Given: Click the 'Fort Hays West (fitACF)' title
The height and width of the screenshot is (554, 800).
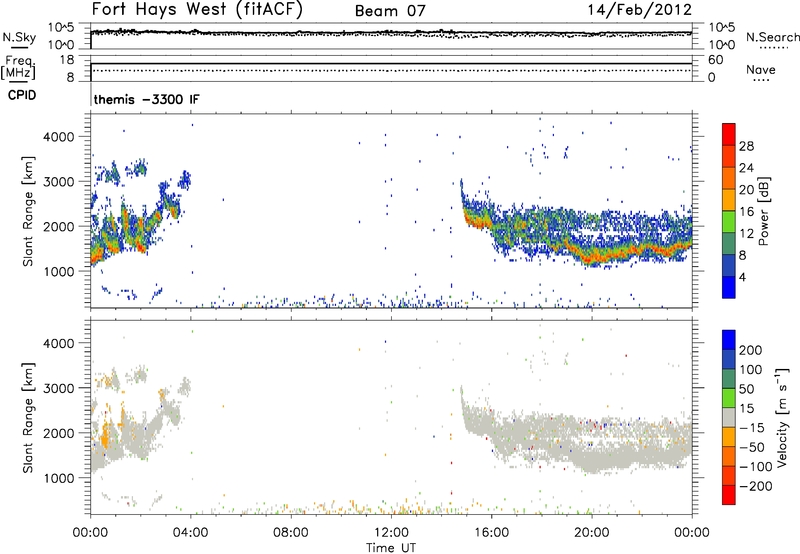Looking at the screenshot, I should (x=197, y=10).
